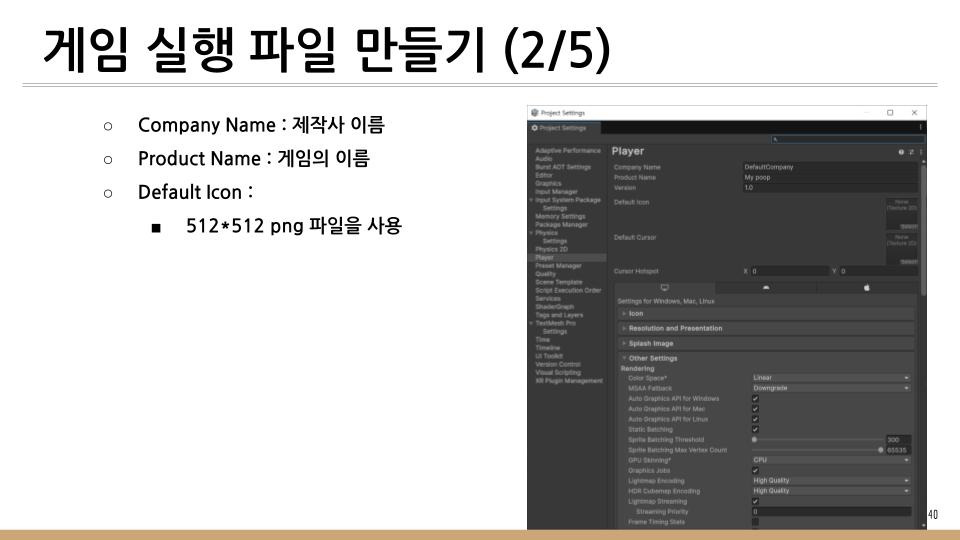Select Script Execution Order category
Screen dimensions: 960x540
tap(568, 290)
